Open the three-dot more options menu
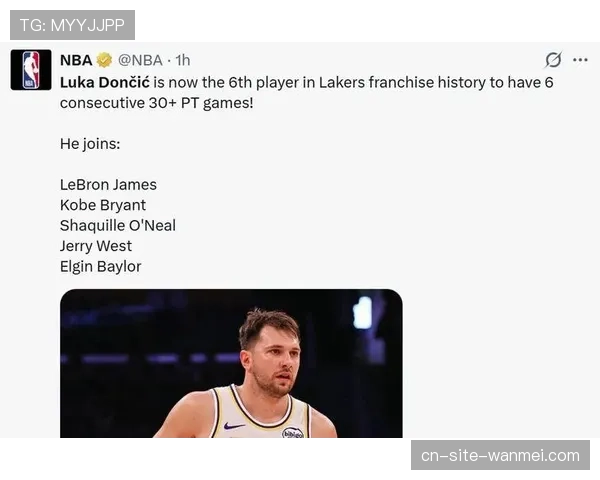This screenshot has height=480, width=600. pyautogui.click(x=580, y=60)
